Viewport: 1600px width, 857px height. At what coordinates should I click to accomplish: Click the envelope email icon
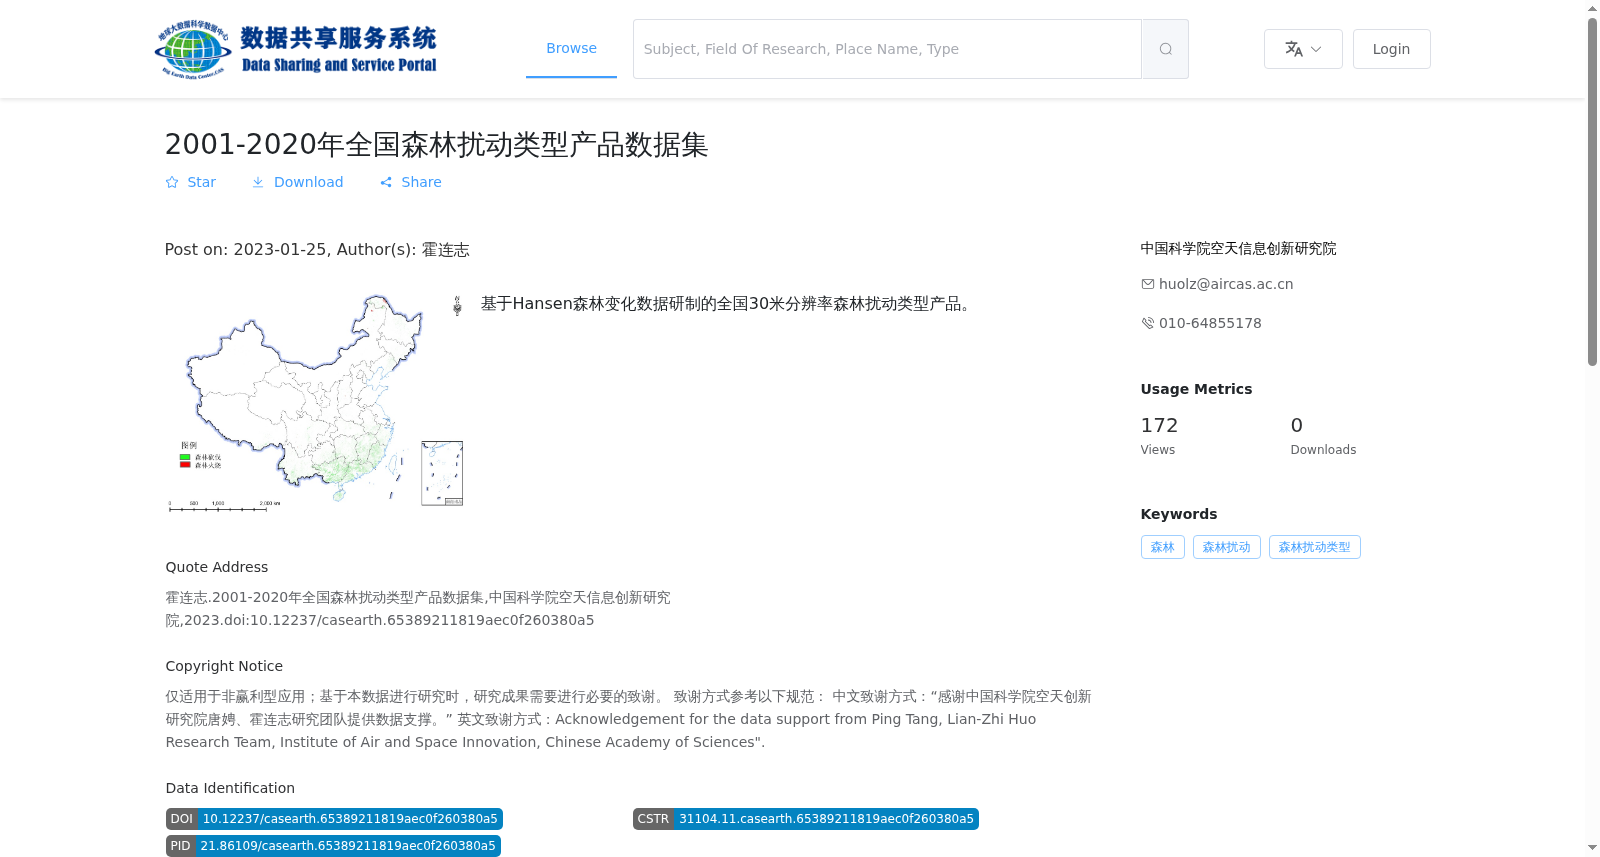pyautogui.click(x=1148, y=284)
